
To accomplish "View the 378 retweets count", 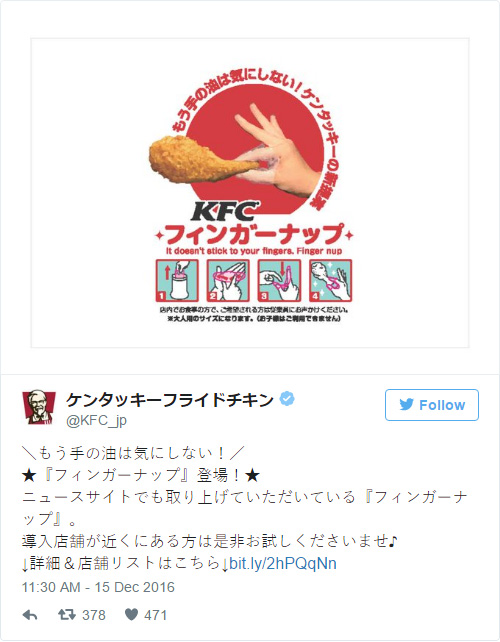I will pos(94,615).
